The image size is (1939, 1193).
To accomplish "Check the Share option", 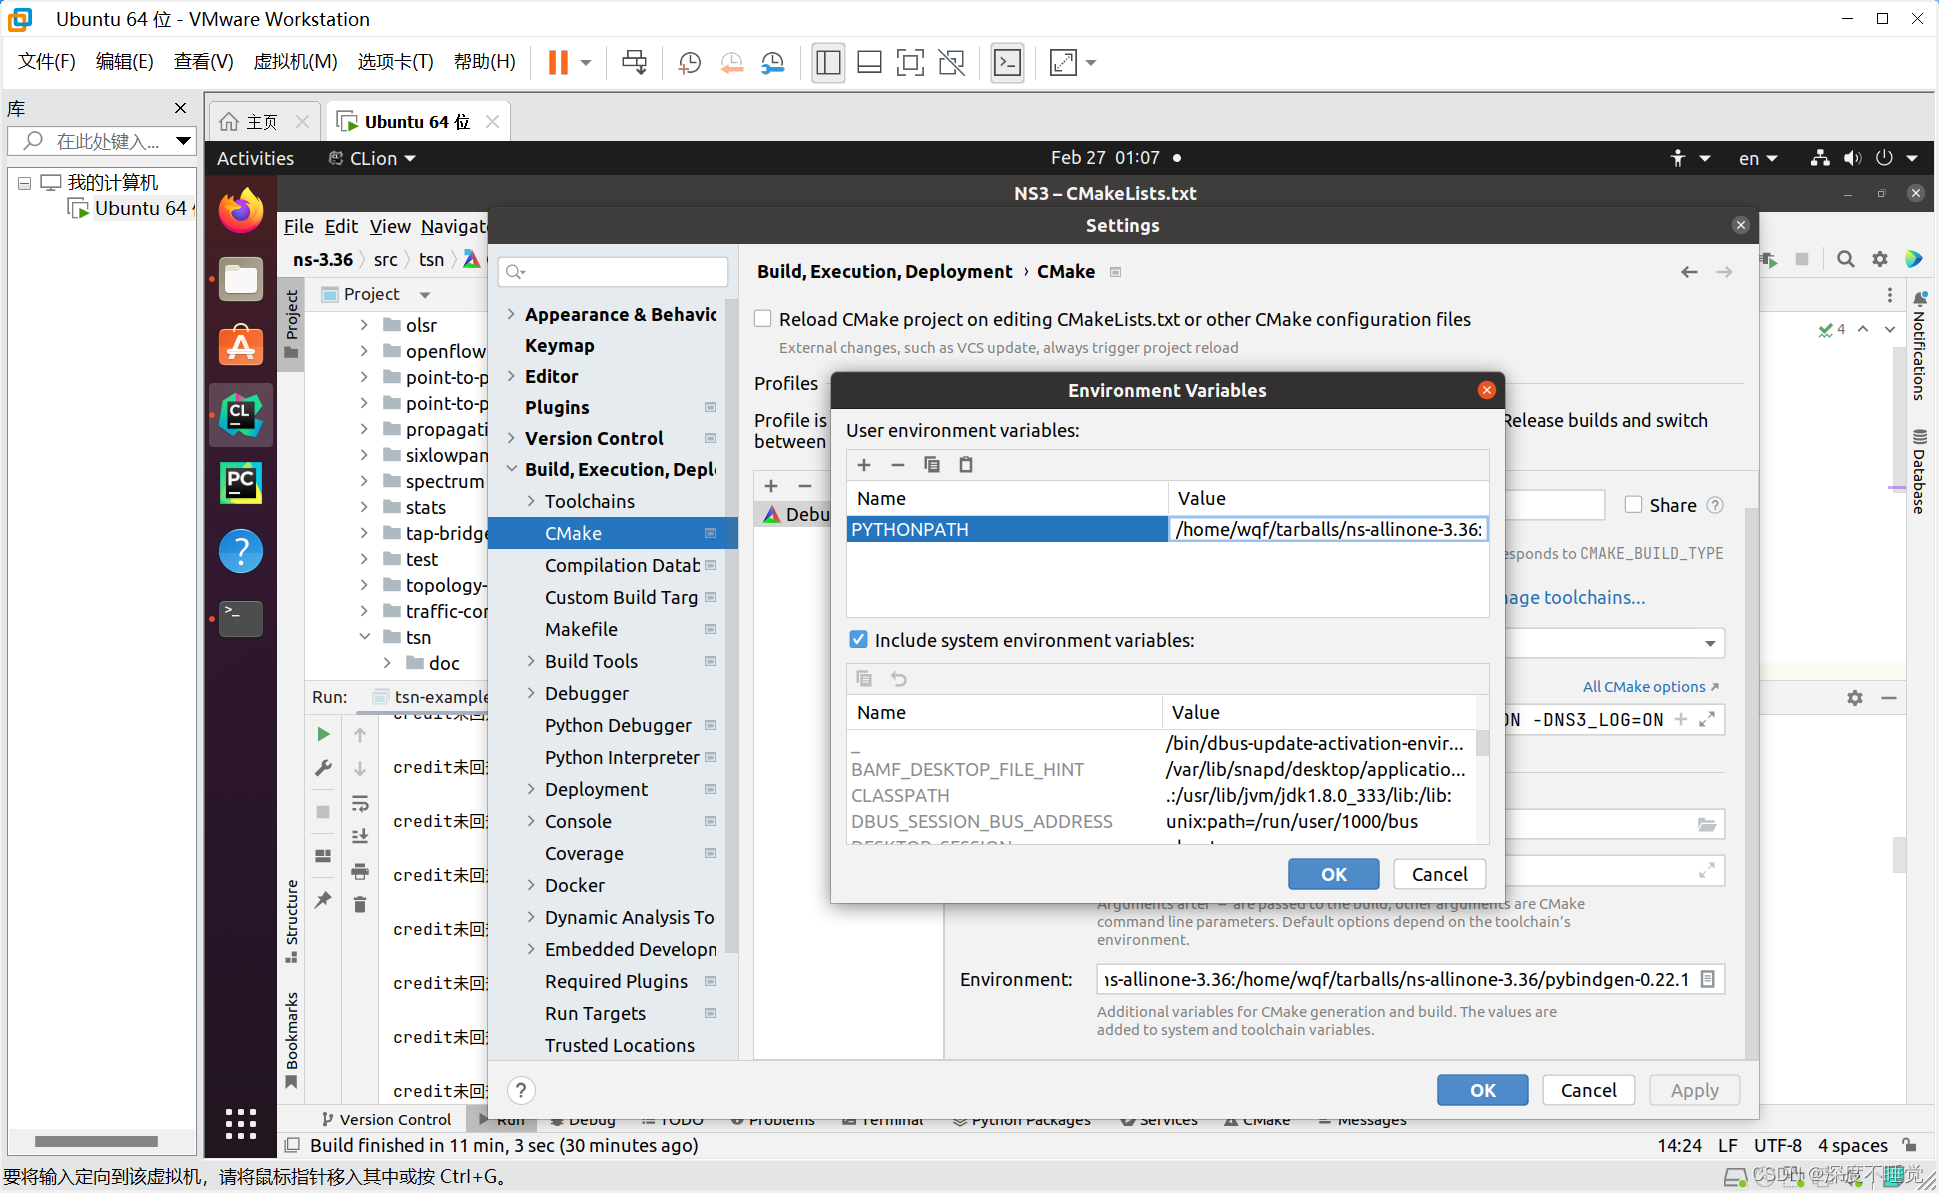I will 1632,505.
